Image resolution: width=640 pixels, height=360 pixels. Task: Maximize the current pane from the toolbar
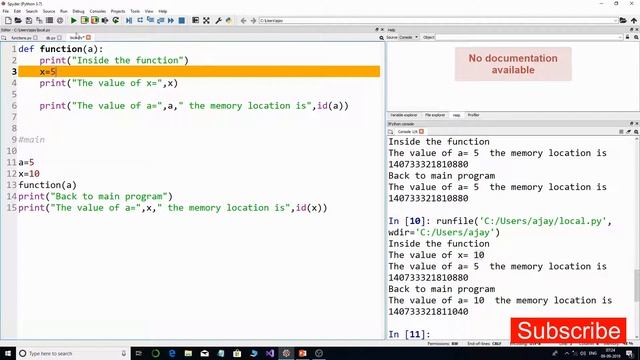196,20
